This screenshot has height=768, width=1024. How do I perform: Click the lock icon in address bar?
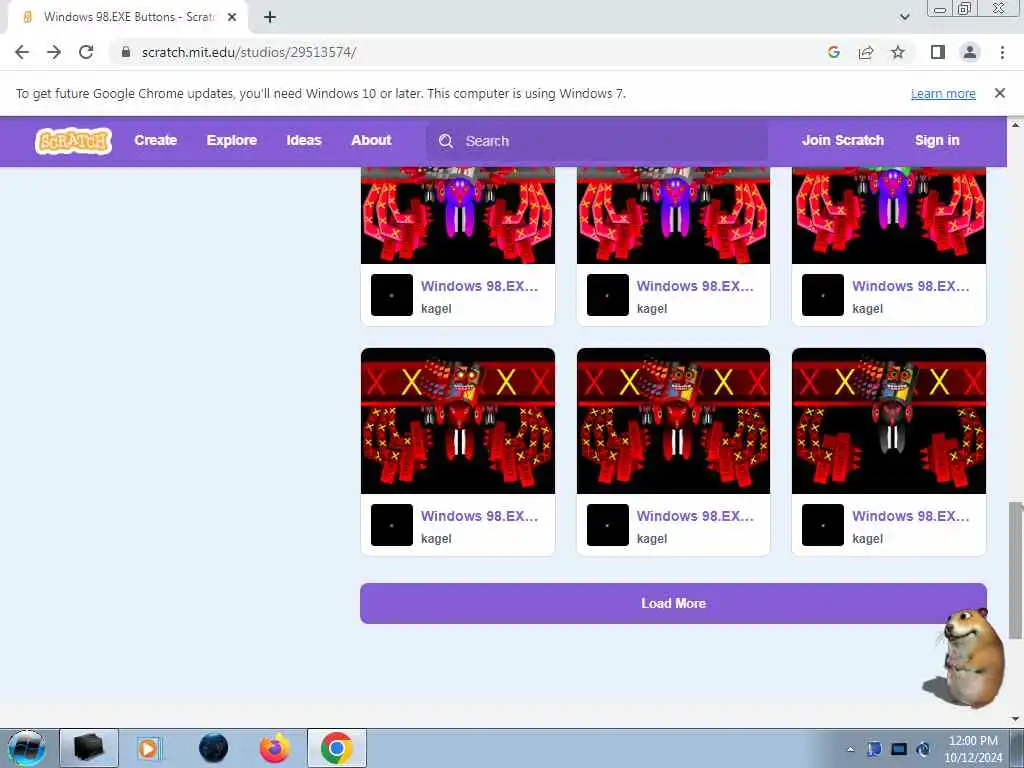(x=126, y=52)
